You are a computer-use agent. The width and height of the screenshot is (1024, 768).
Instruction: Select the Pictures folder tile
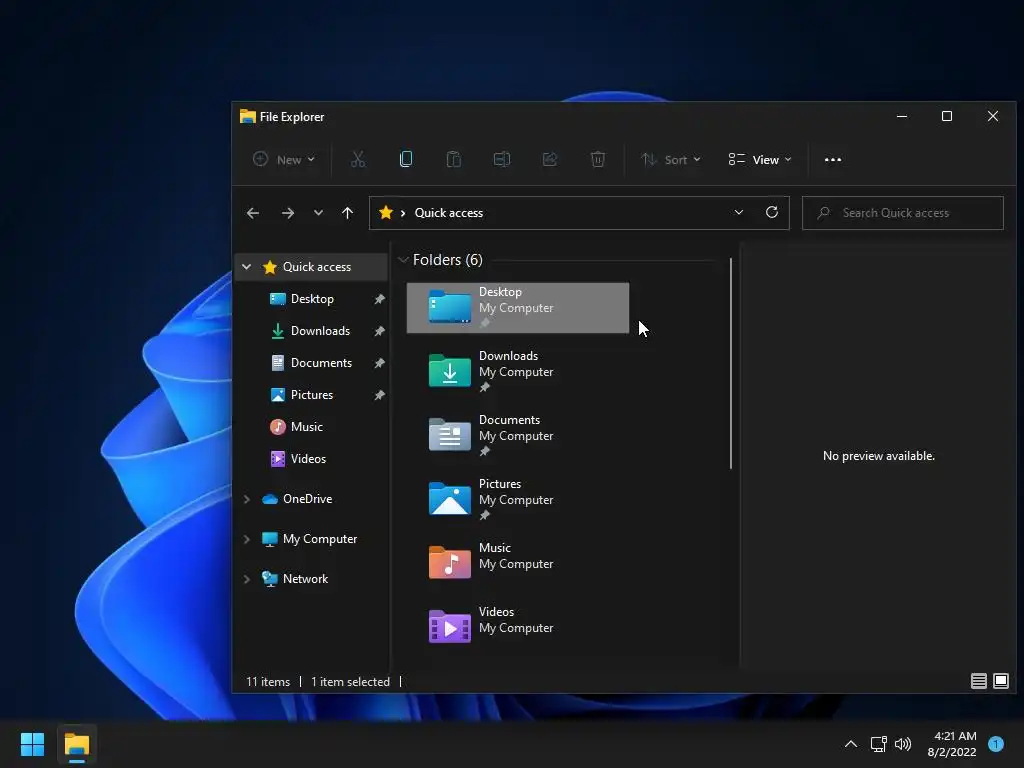518,500
